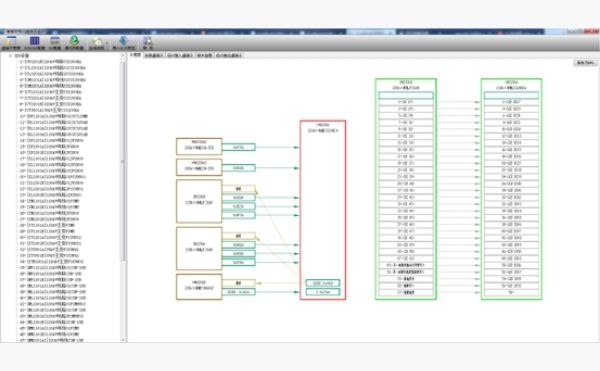Select the first signal row in the left green box

pyautogui.click(x=406, y=102)
